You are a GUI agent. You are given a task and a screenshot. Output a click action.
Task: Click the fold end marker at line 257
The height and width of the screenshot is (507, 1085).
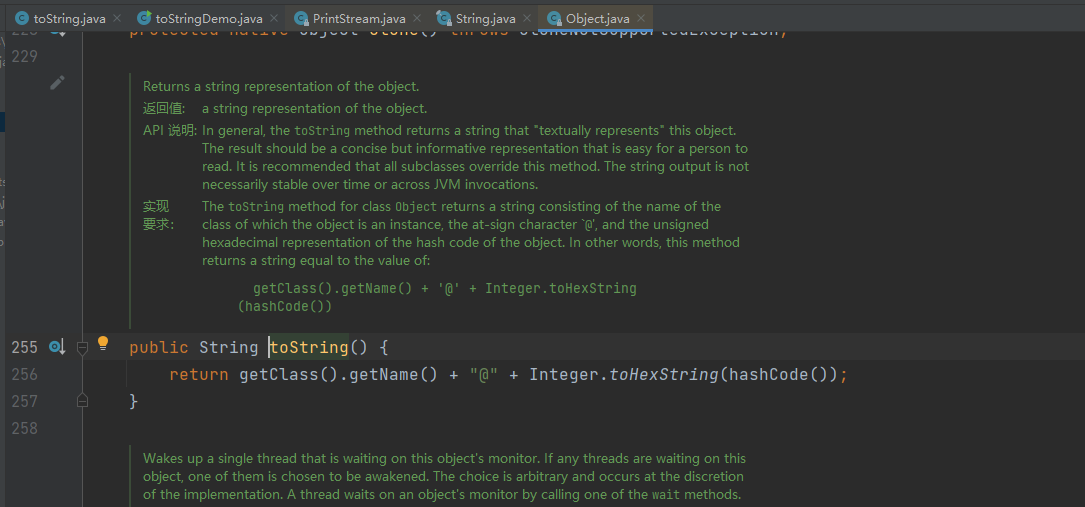tap(82, 401)
